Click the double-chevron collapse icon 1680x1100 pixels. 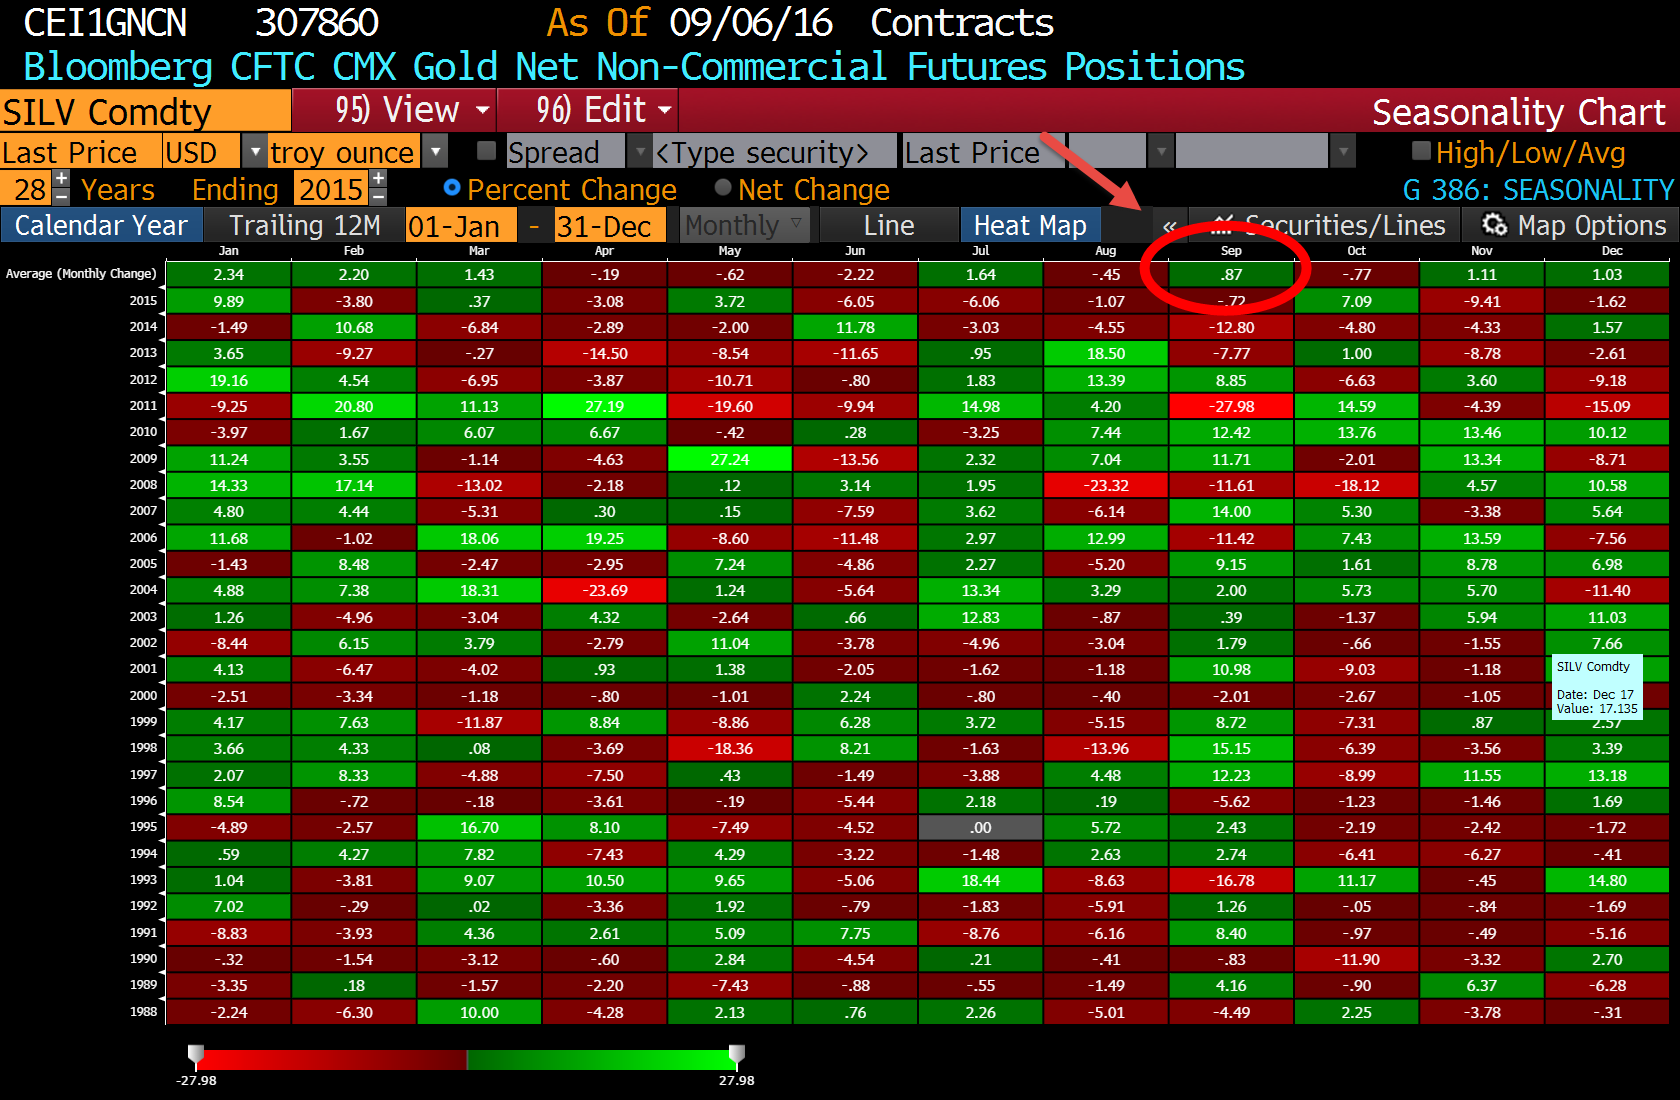[x=1169, y=226]
